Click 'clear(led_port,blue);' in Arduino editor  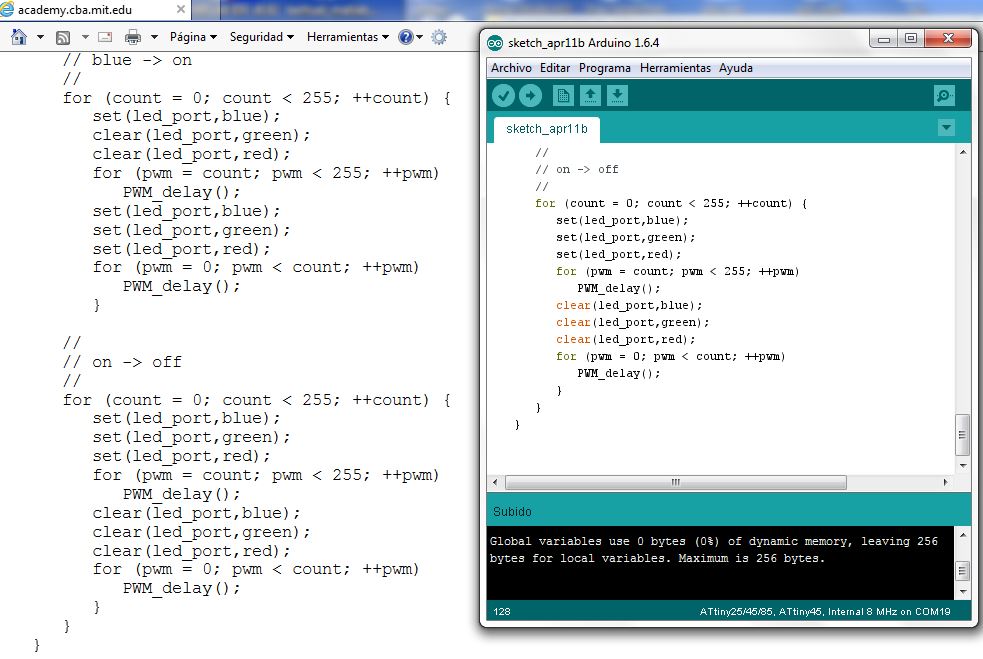[x=629, y=305]
